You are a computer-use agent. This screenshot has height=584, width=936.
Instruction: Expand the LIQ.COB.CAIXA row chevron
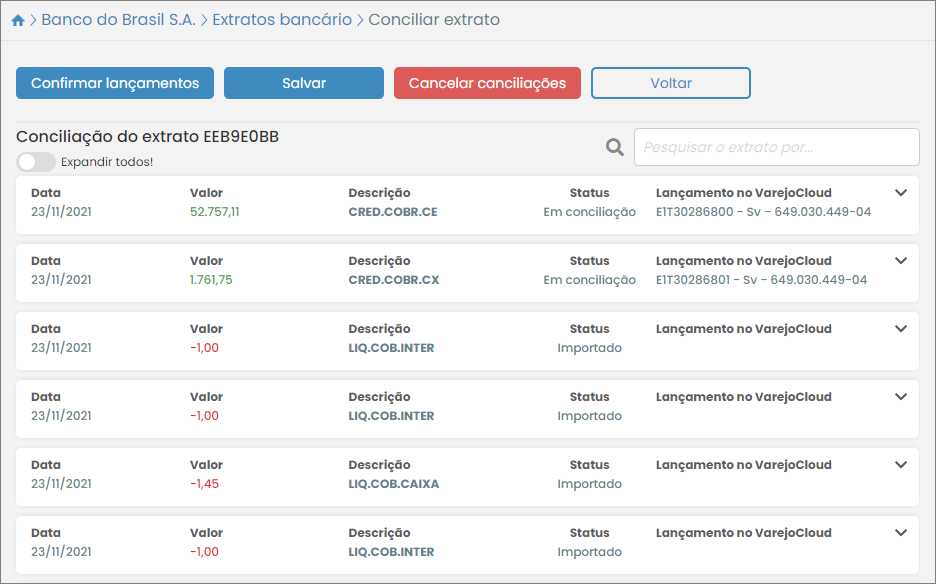(900, 465)
